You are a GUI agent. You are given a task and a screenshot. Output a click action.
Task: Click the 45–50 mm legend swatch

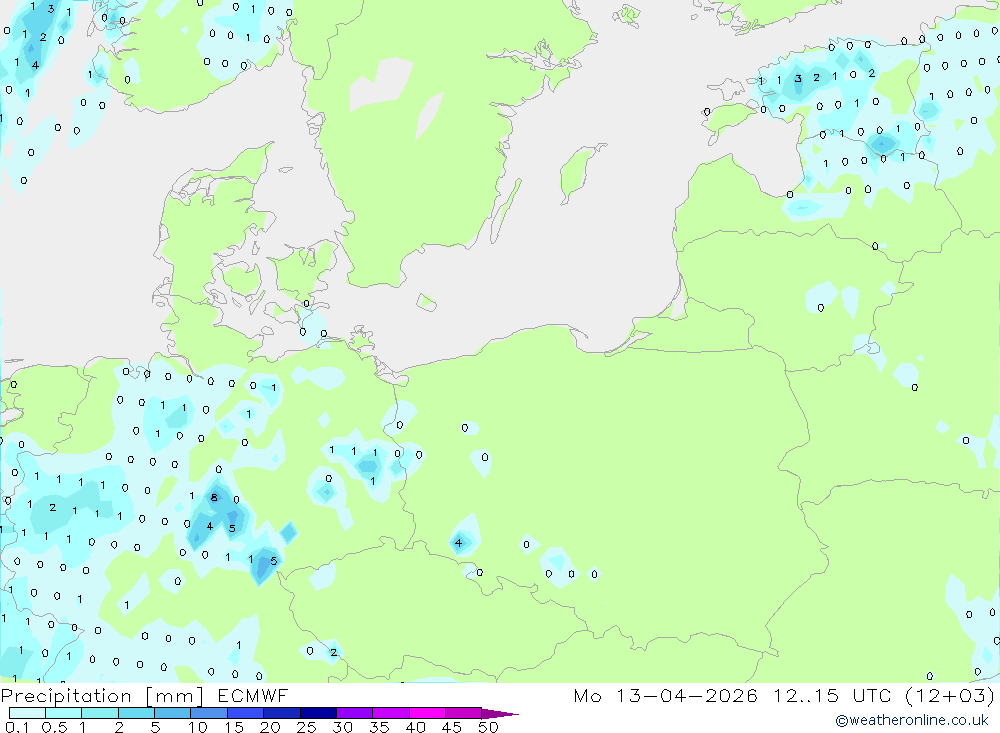point(464,713)
